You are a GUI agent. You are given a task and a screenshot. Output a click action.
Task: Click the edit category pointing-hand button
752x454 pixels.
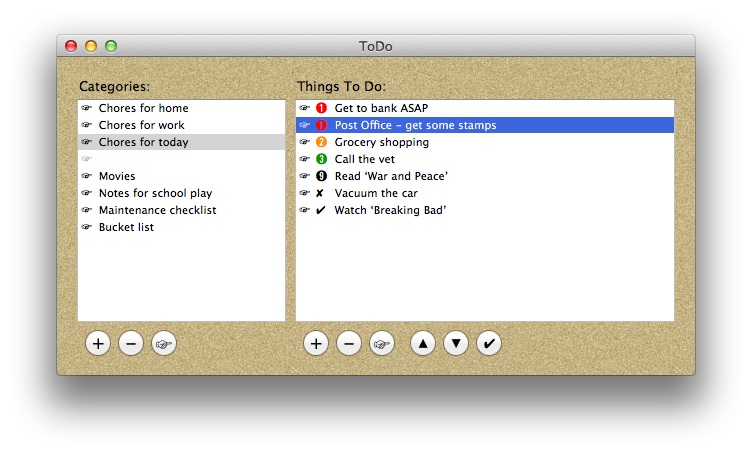point(164,343)
